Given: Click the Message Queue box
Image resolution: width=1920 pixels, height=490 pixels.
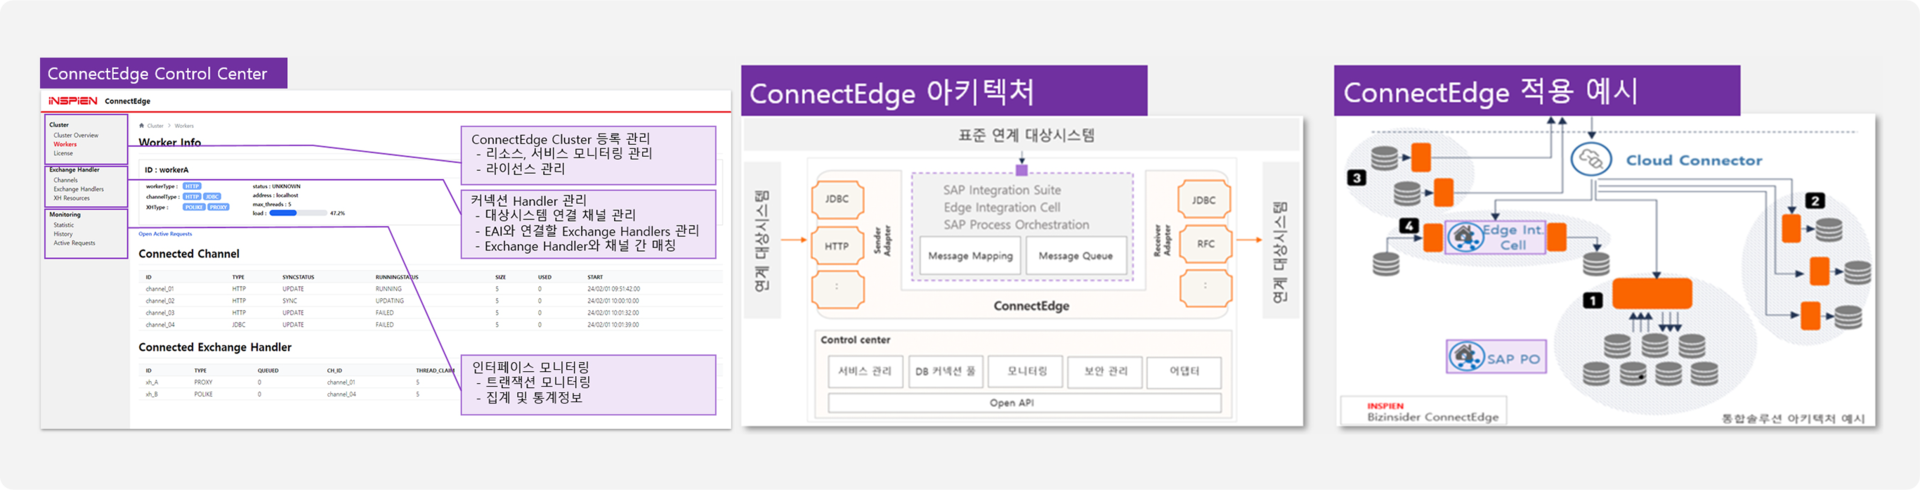Looking at the screenshot, I should tap(1075, 256).
